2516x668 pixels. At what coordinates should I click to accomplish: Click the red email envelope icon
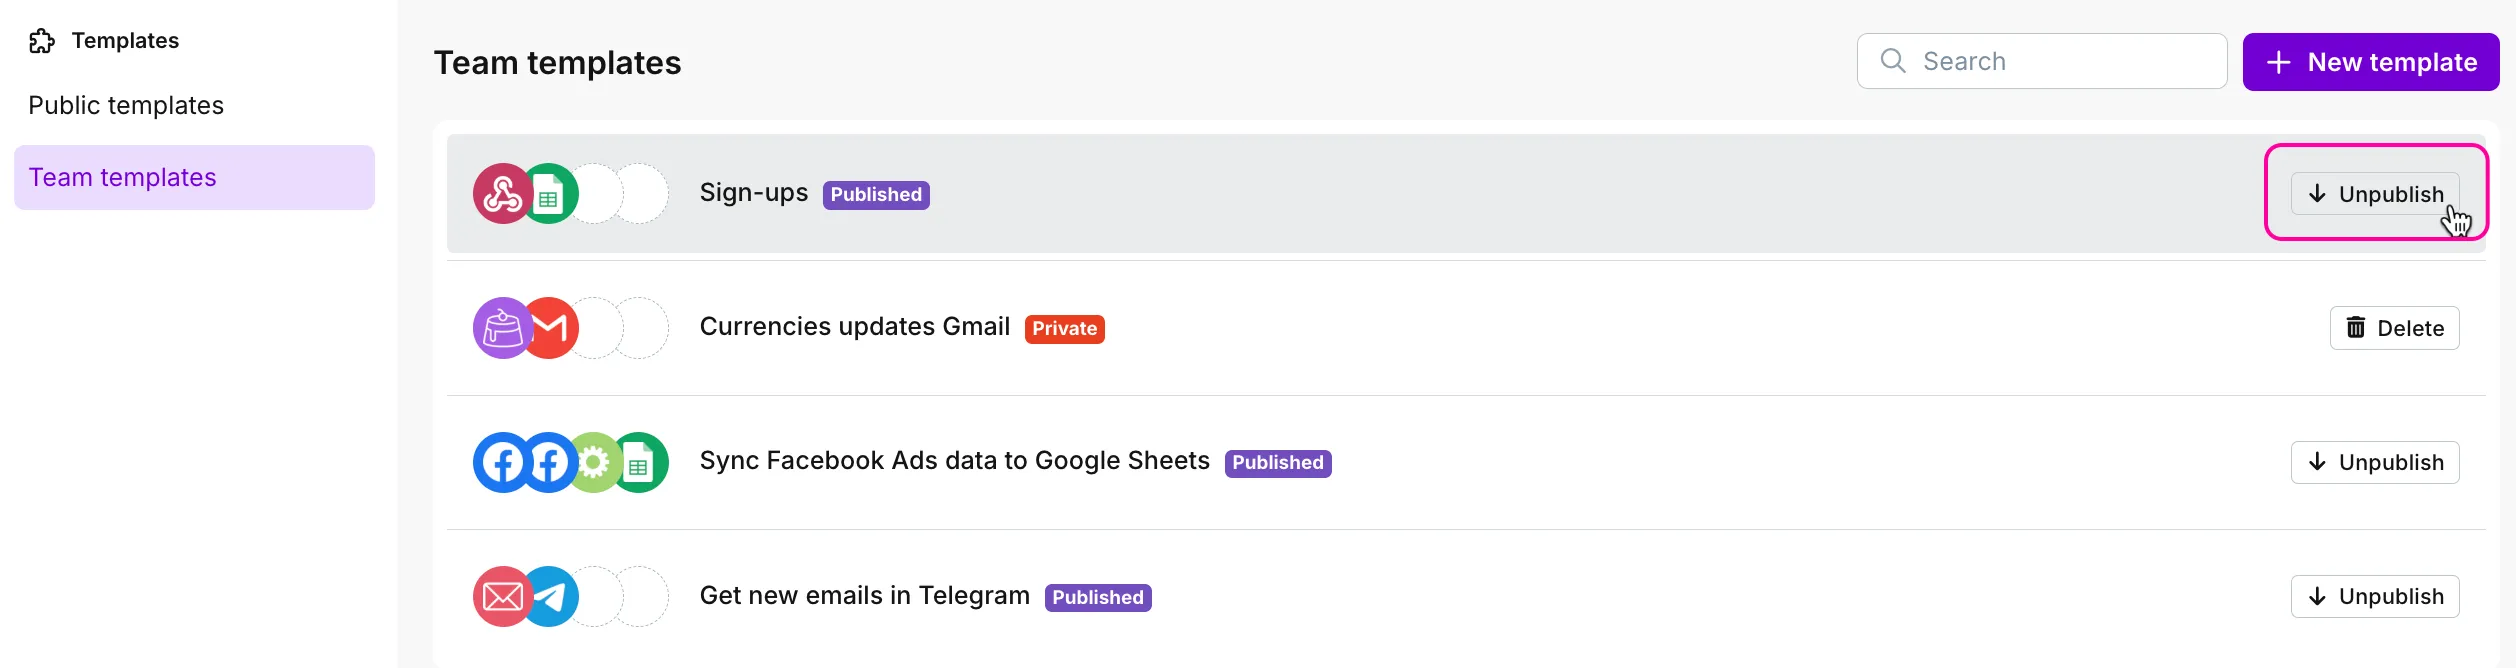click(x=502, y=597)
